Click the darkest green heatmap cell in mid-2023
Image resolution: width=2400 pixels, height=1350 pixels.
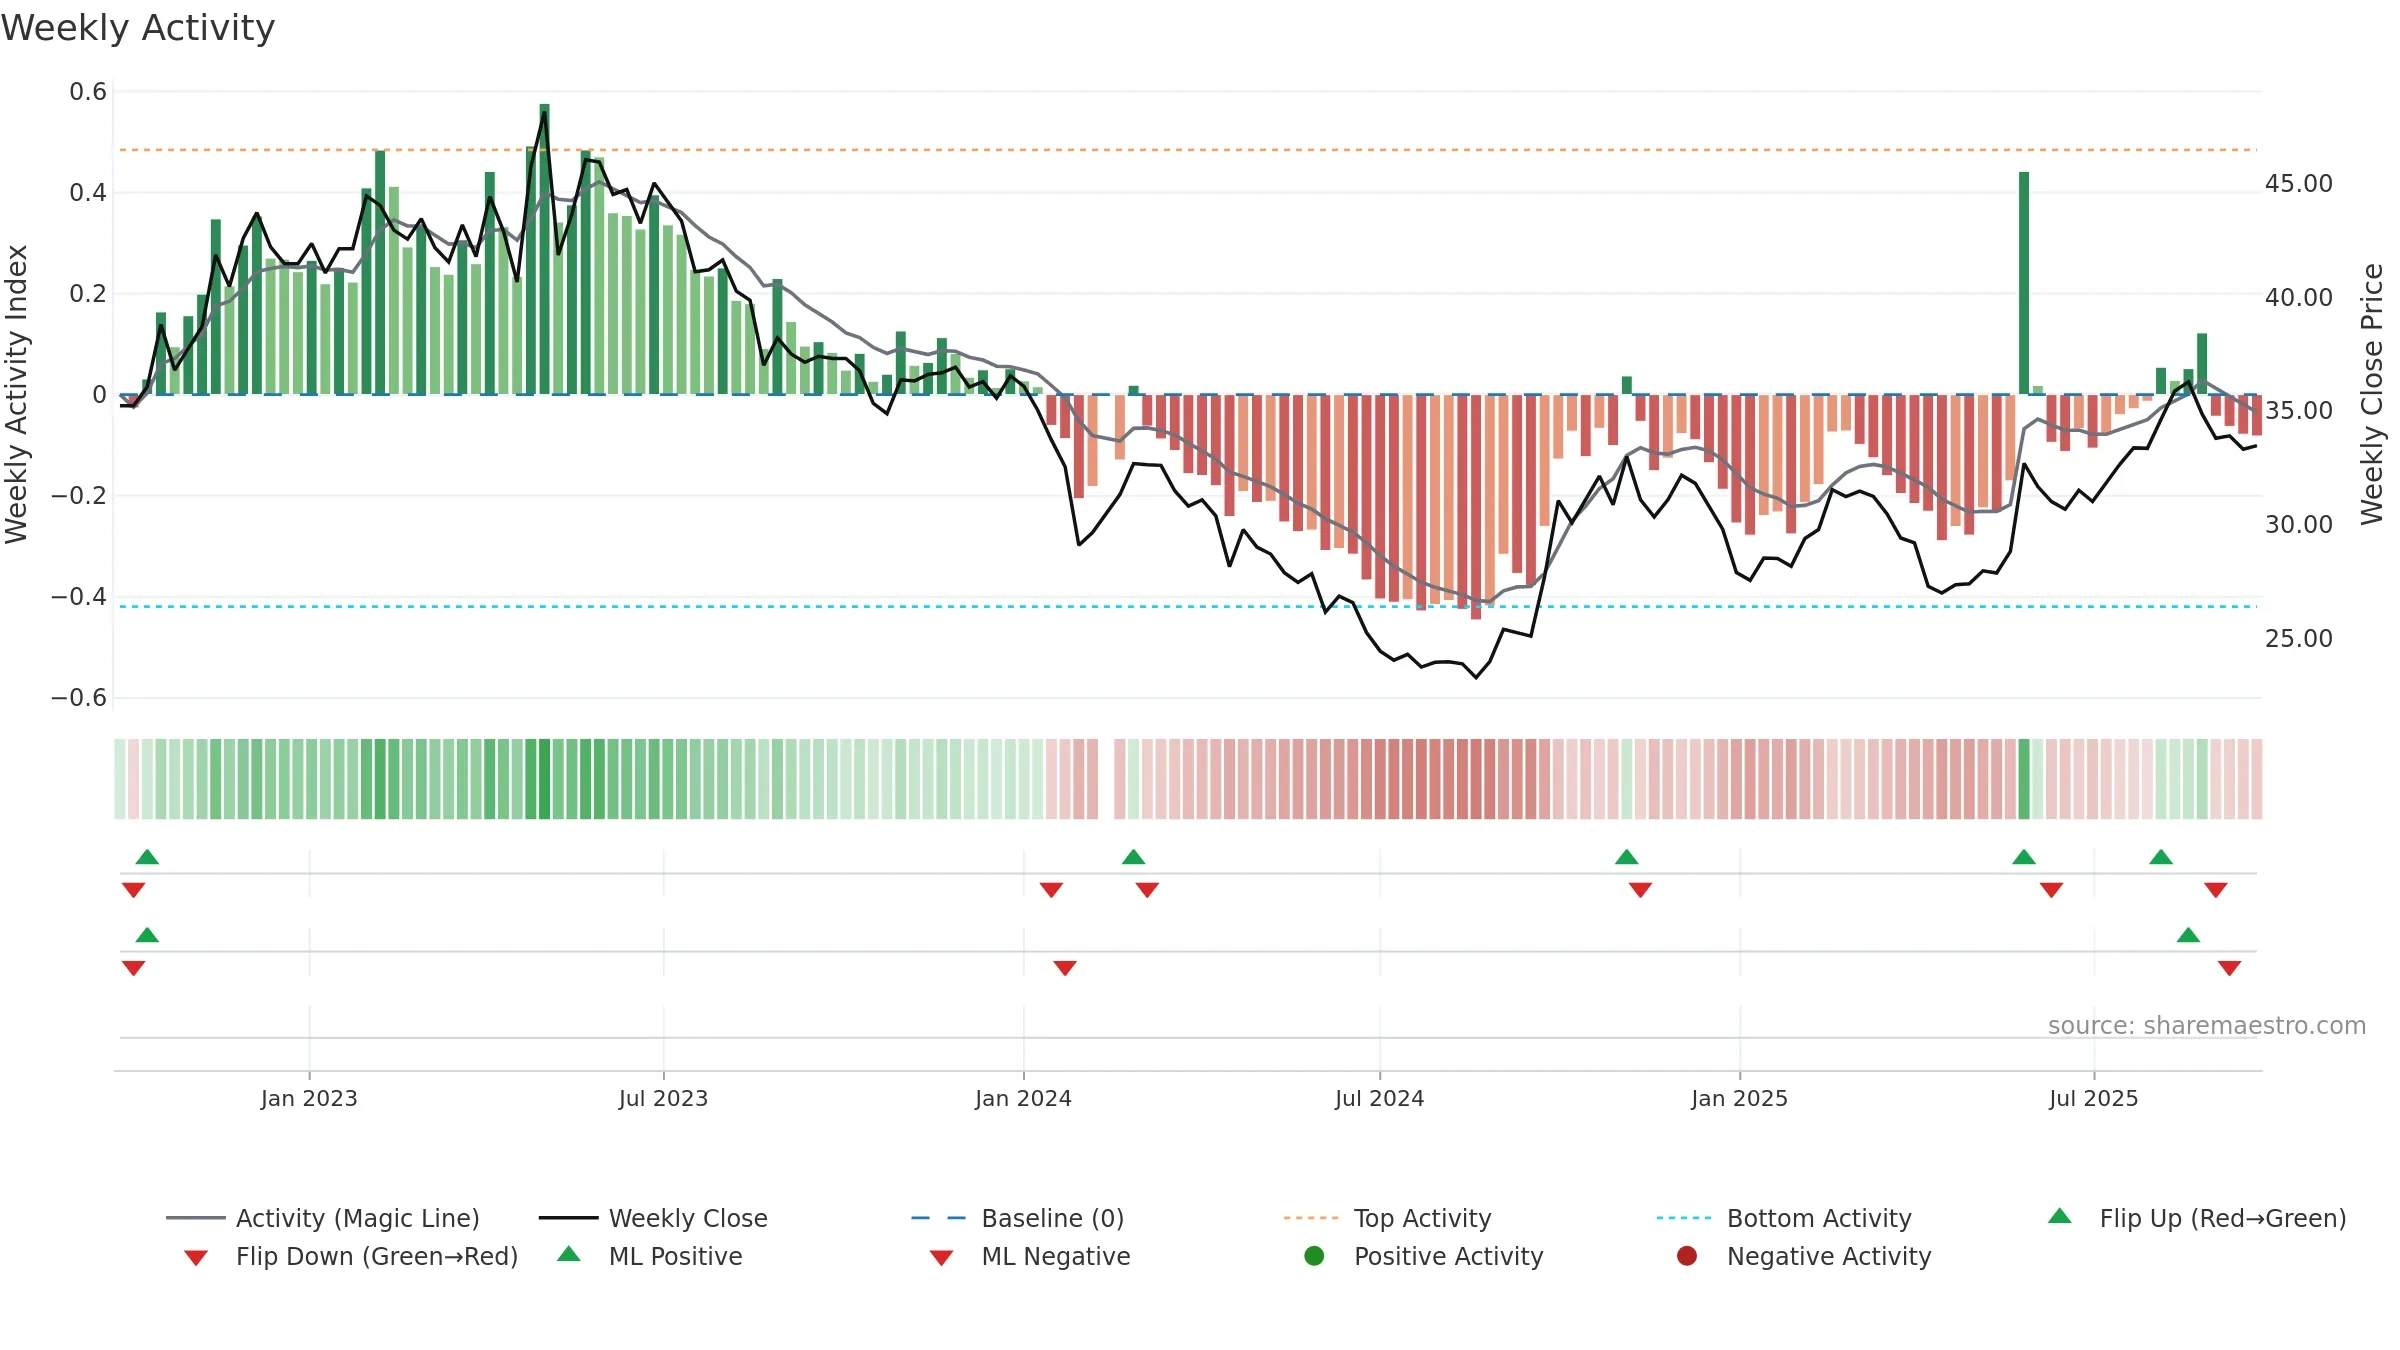click(x=545, y=779)
